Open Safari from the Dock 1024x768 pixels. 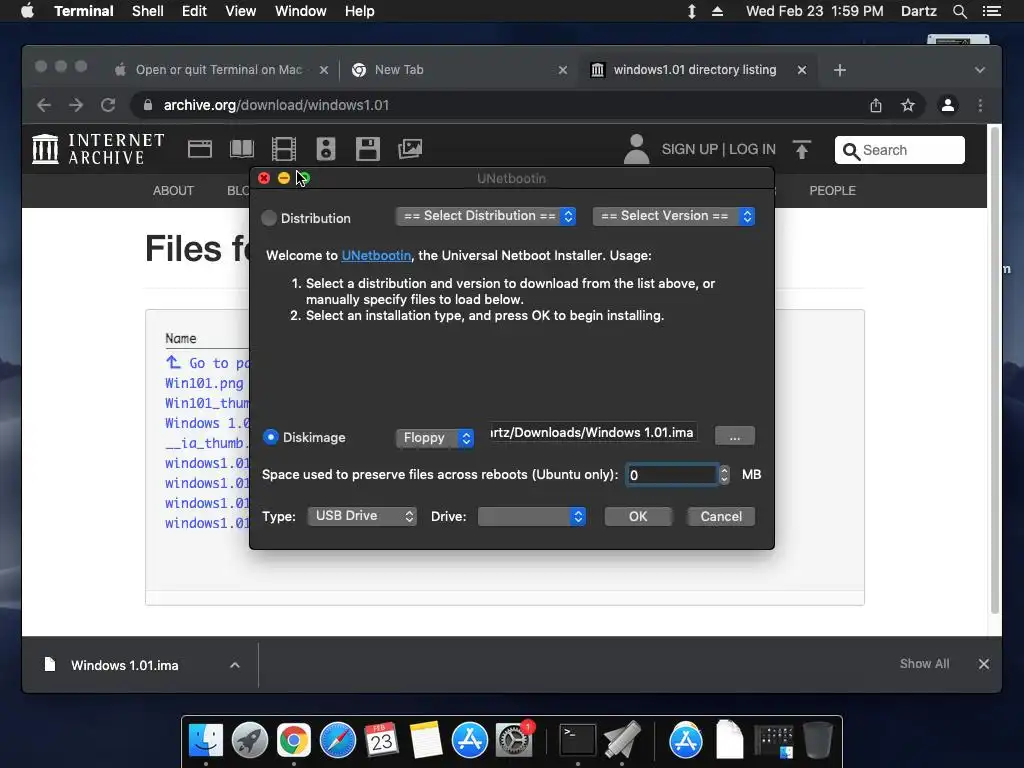click(x=338, y=741)
